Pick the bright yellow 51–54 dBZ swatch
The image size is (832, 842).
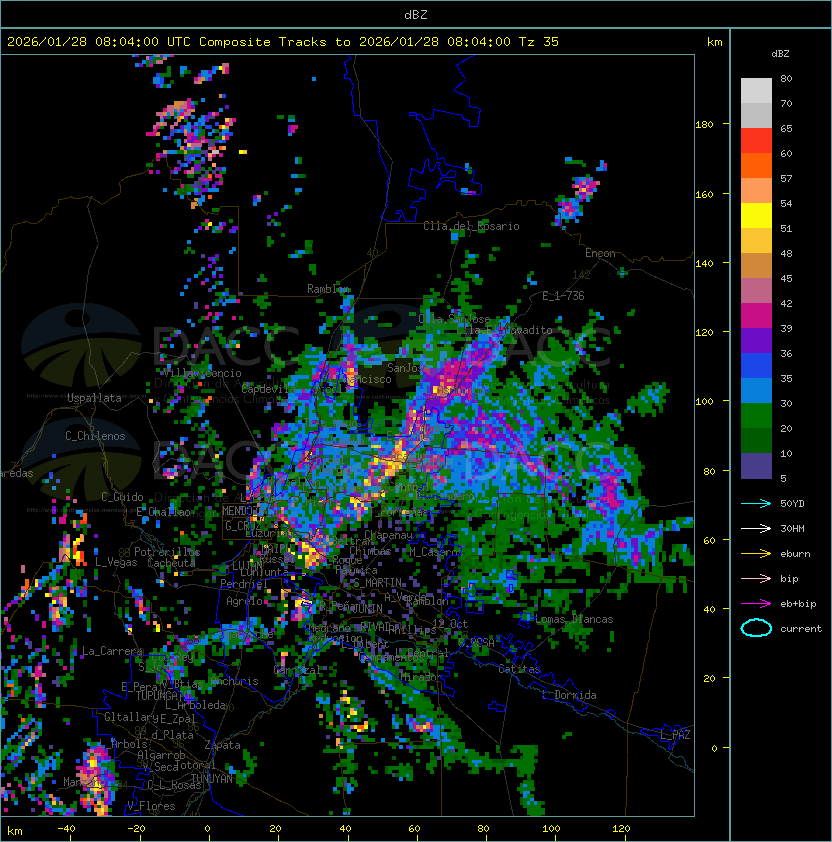[756, 215]
